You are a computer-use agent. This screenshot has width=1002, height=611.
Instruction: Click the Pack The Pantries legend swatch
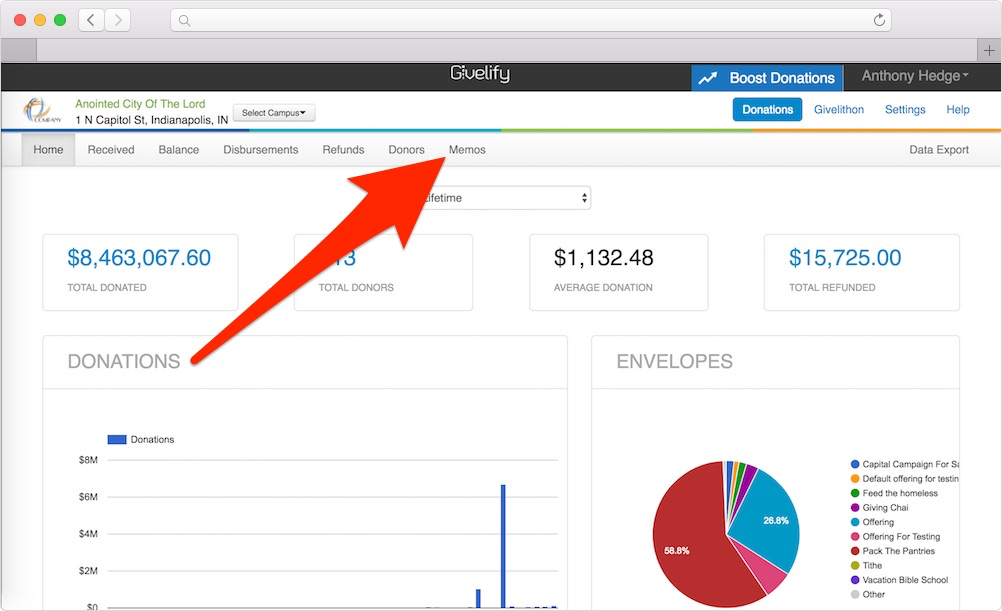click(x=855, y=551)
